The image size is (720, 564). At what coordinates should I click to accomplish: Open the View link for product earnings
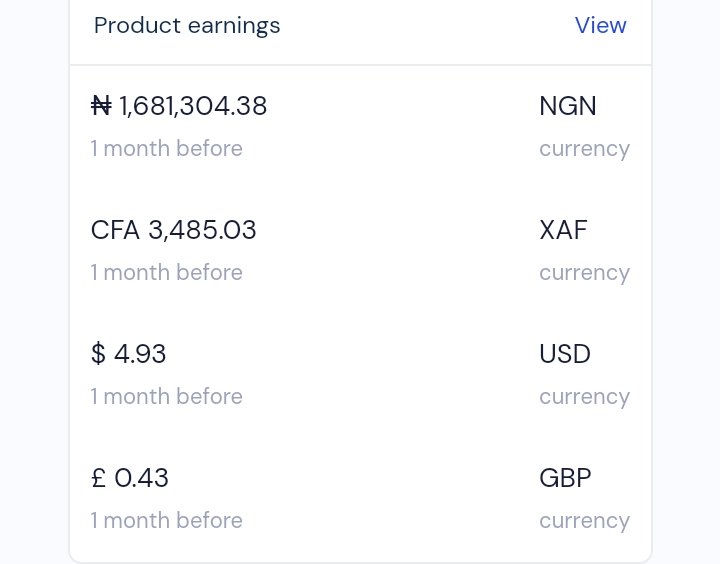(x=601, y=25)
